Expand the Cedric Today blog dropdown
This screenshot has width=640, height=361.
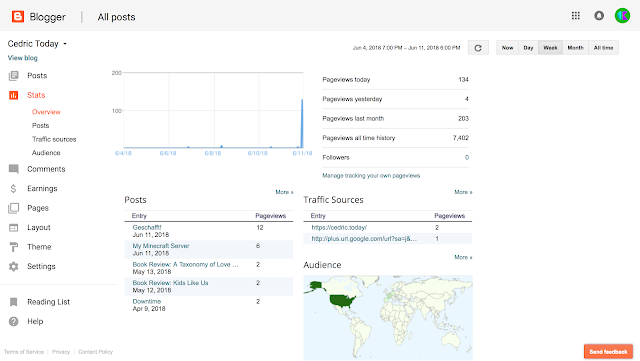(65, 44)
